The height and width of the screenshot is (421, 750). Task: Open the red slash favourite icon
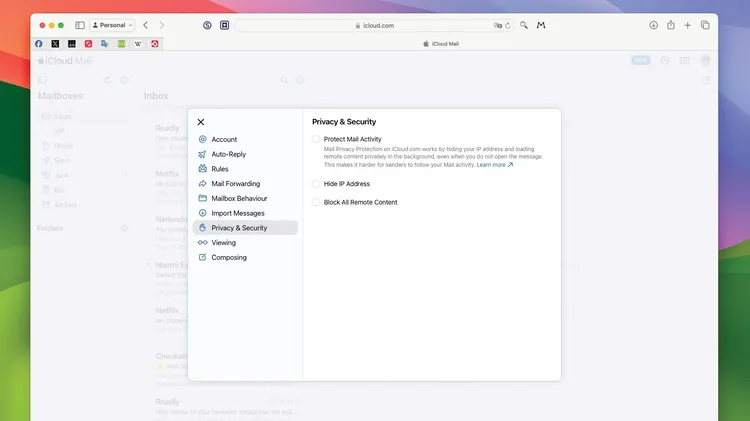88,44
